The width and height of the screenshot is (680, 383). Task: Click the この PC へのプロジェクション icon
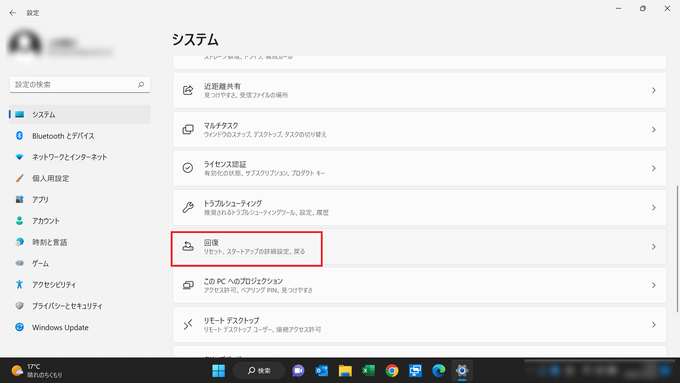188,285
